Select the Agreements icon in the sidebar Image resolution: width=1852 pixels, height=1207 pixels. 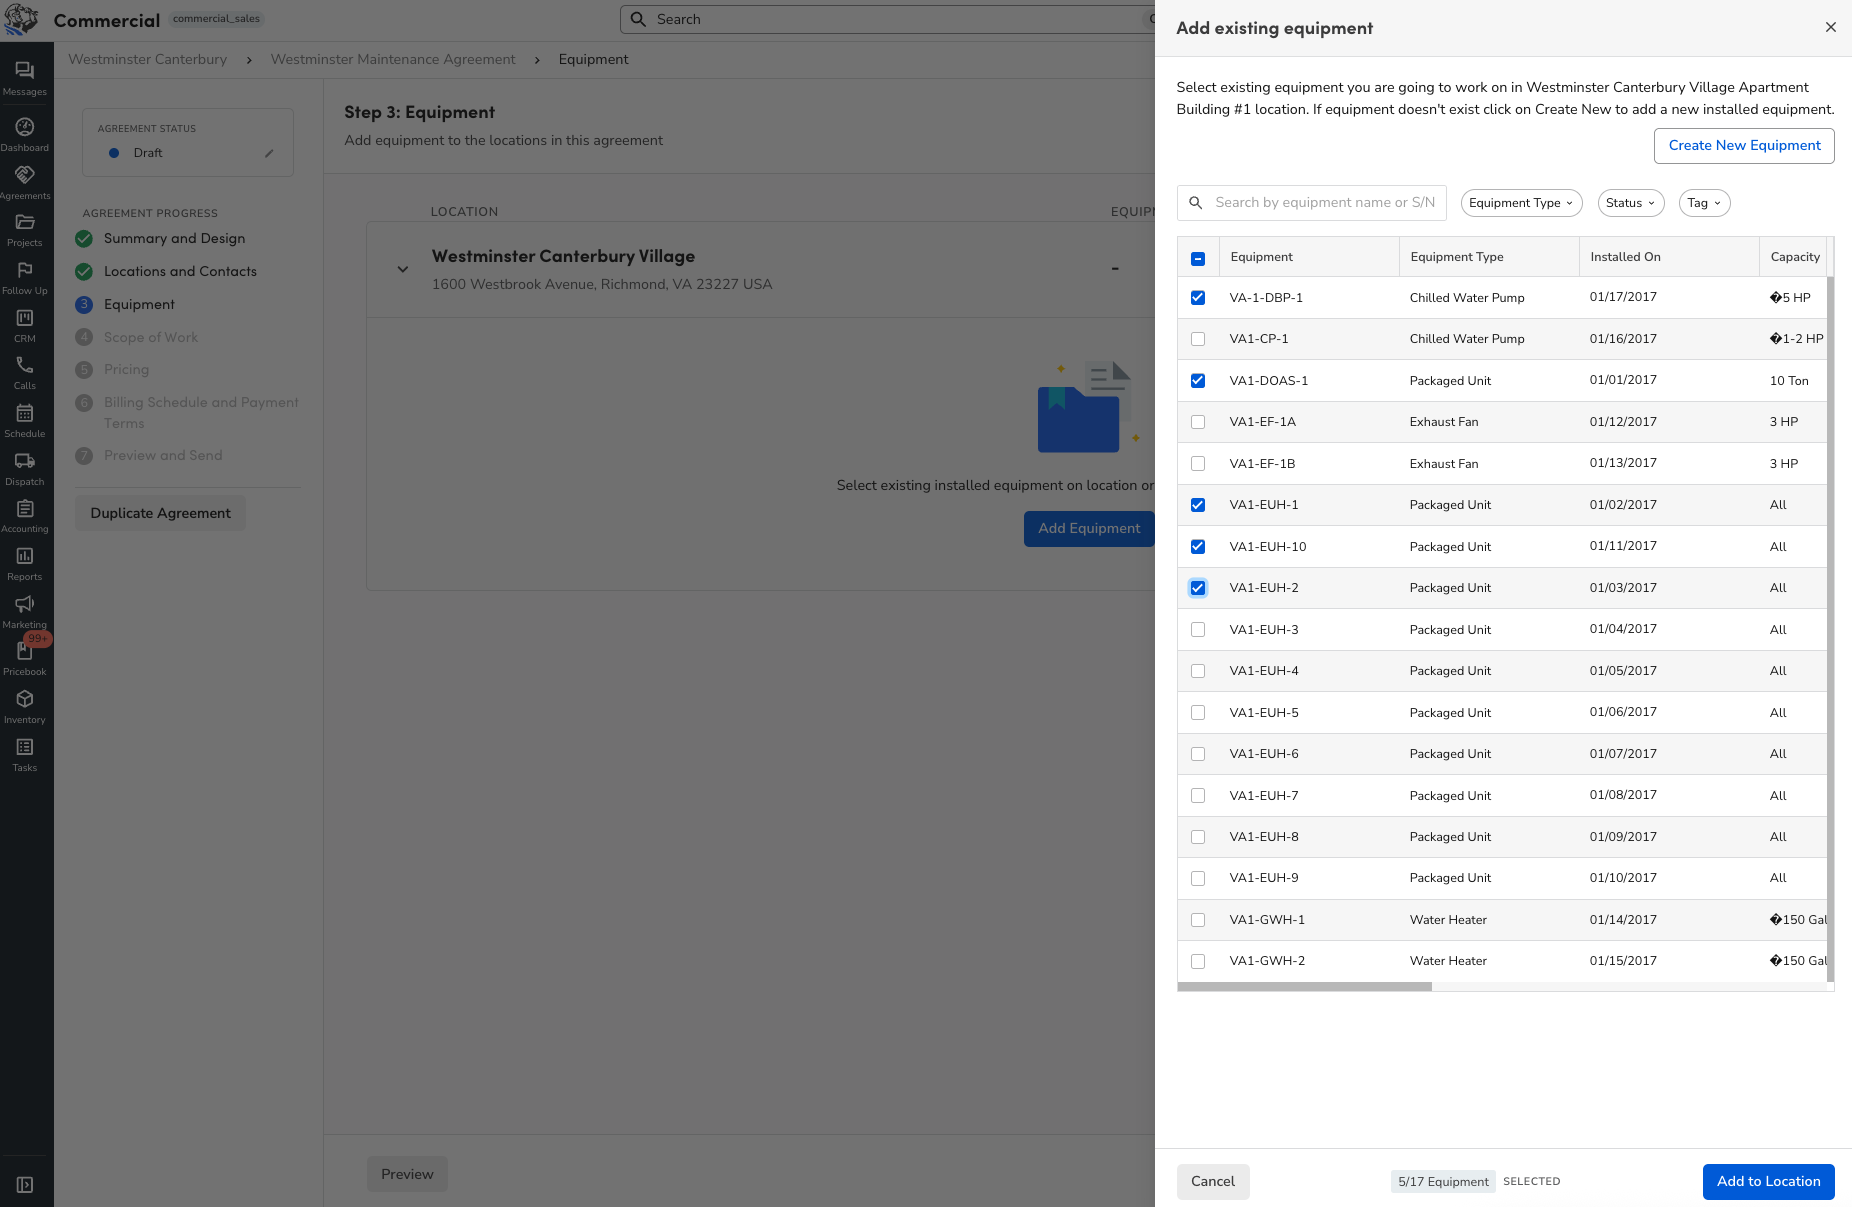pyautogui.click(x=25, y=178)
